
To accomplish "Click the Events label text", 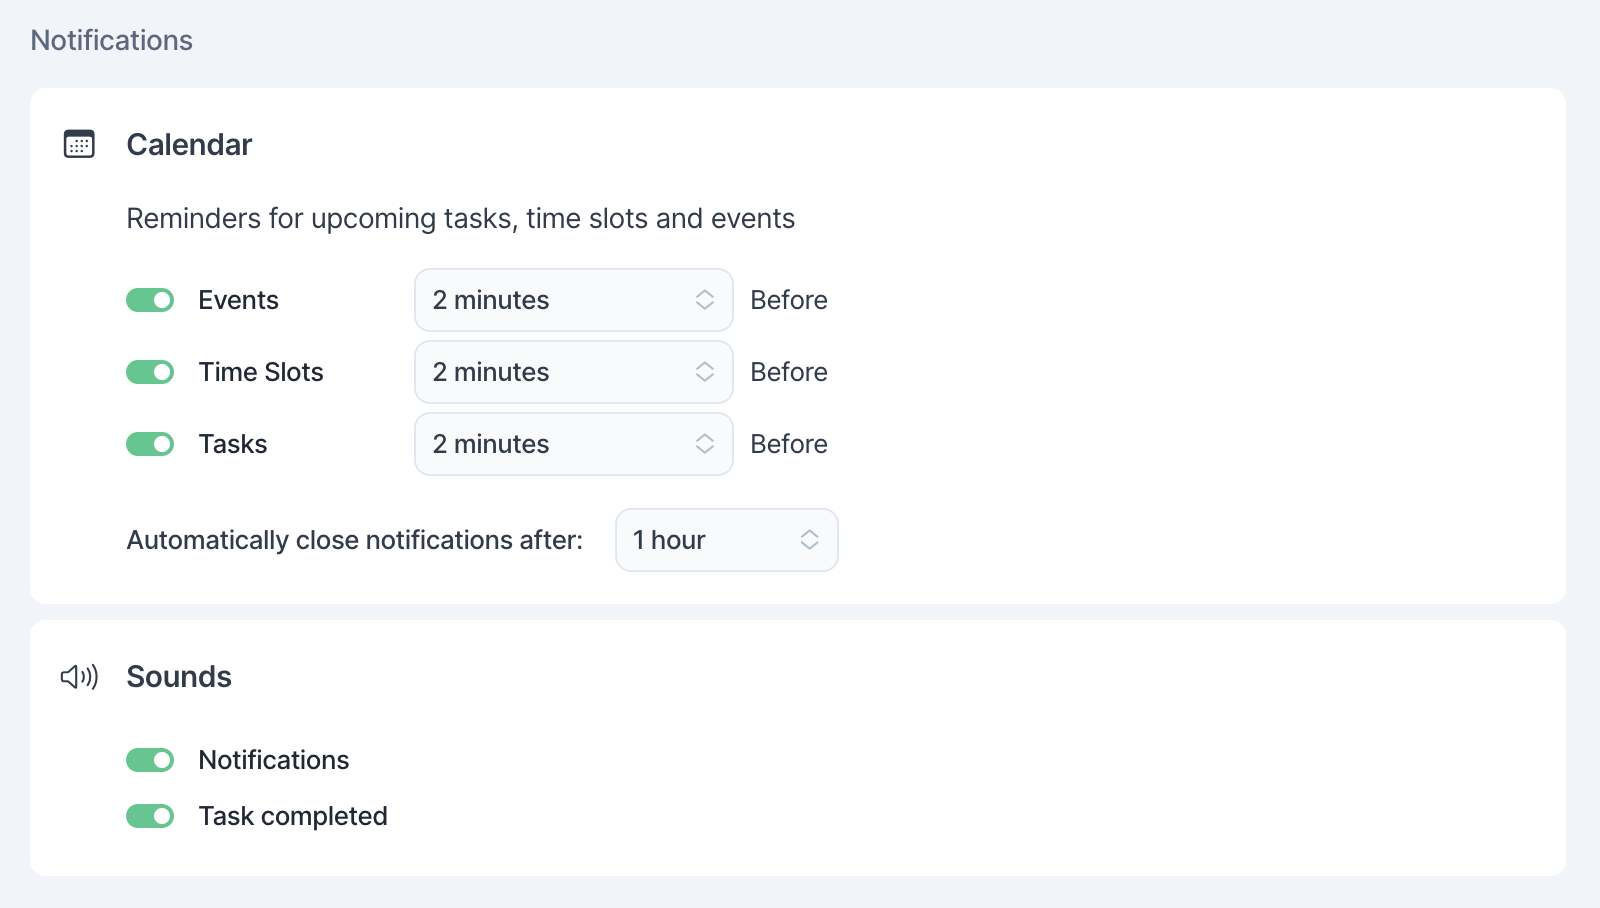I will point(238,300).
